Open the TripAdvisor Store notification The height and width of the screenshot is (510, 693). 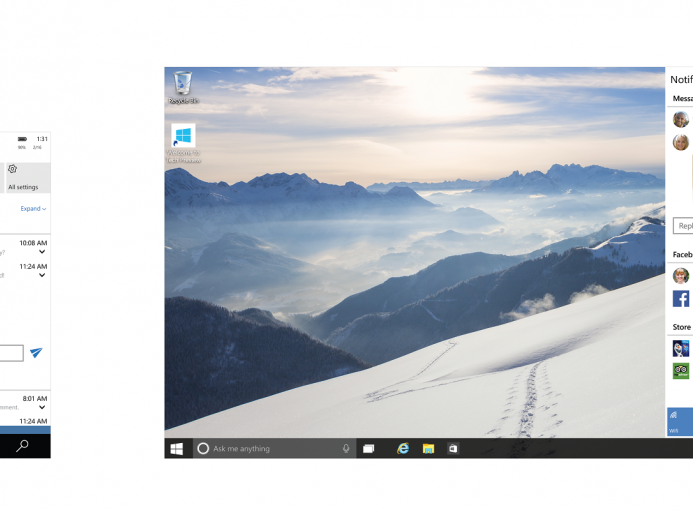pyautogui.click(x=681, y=371)
